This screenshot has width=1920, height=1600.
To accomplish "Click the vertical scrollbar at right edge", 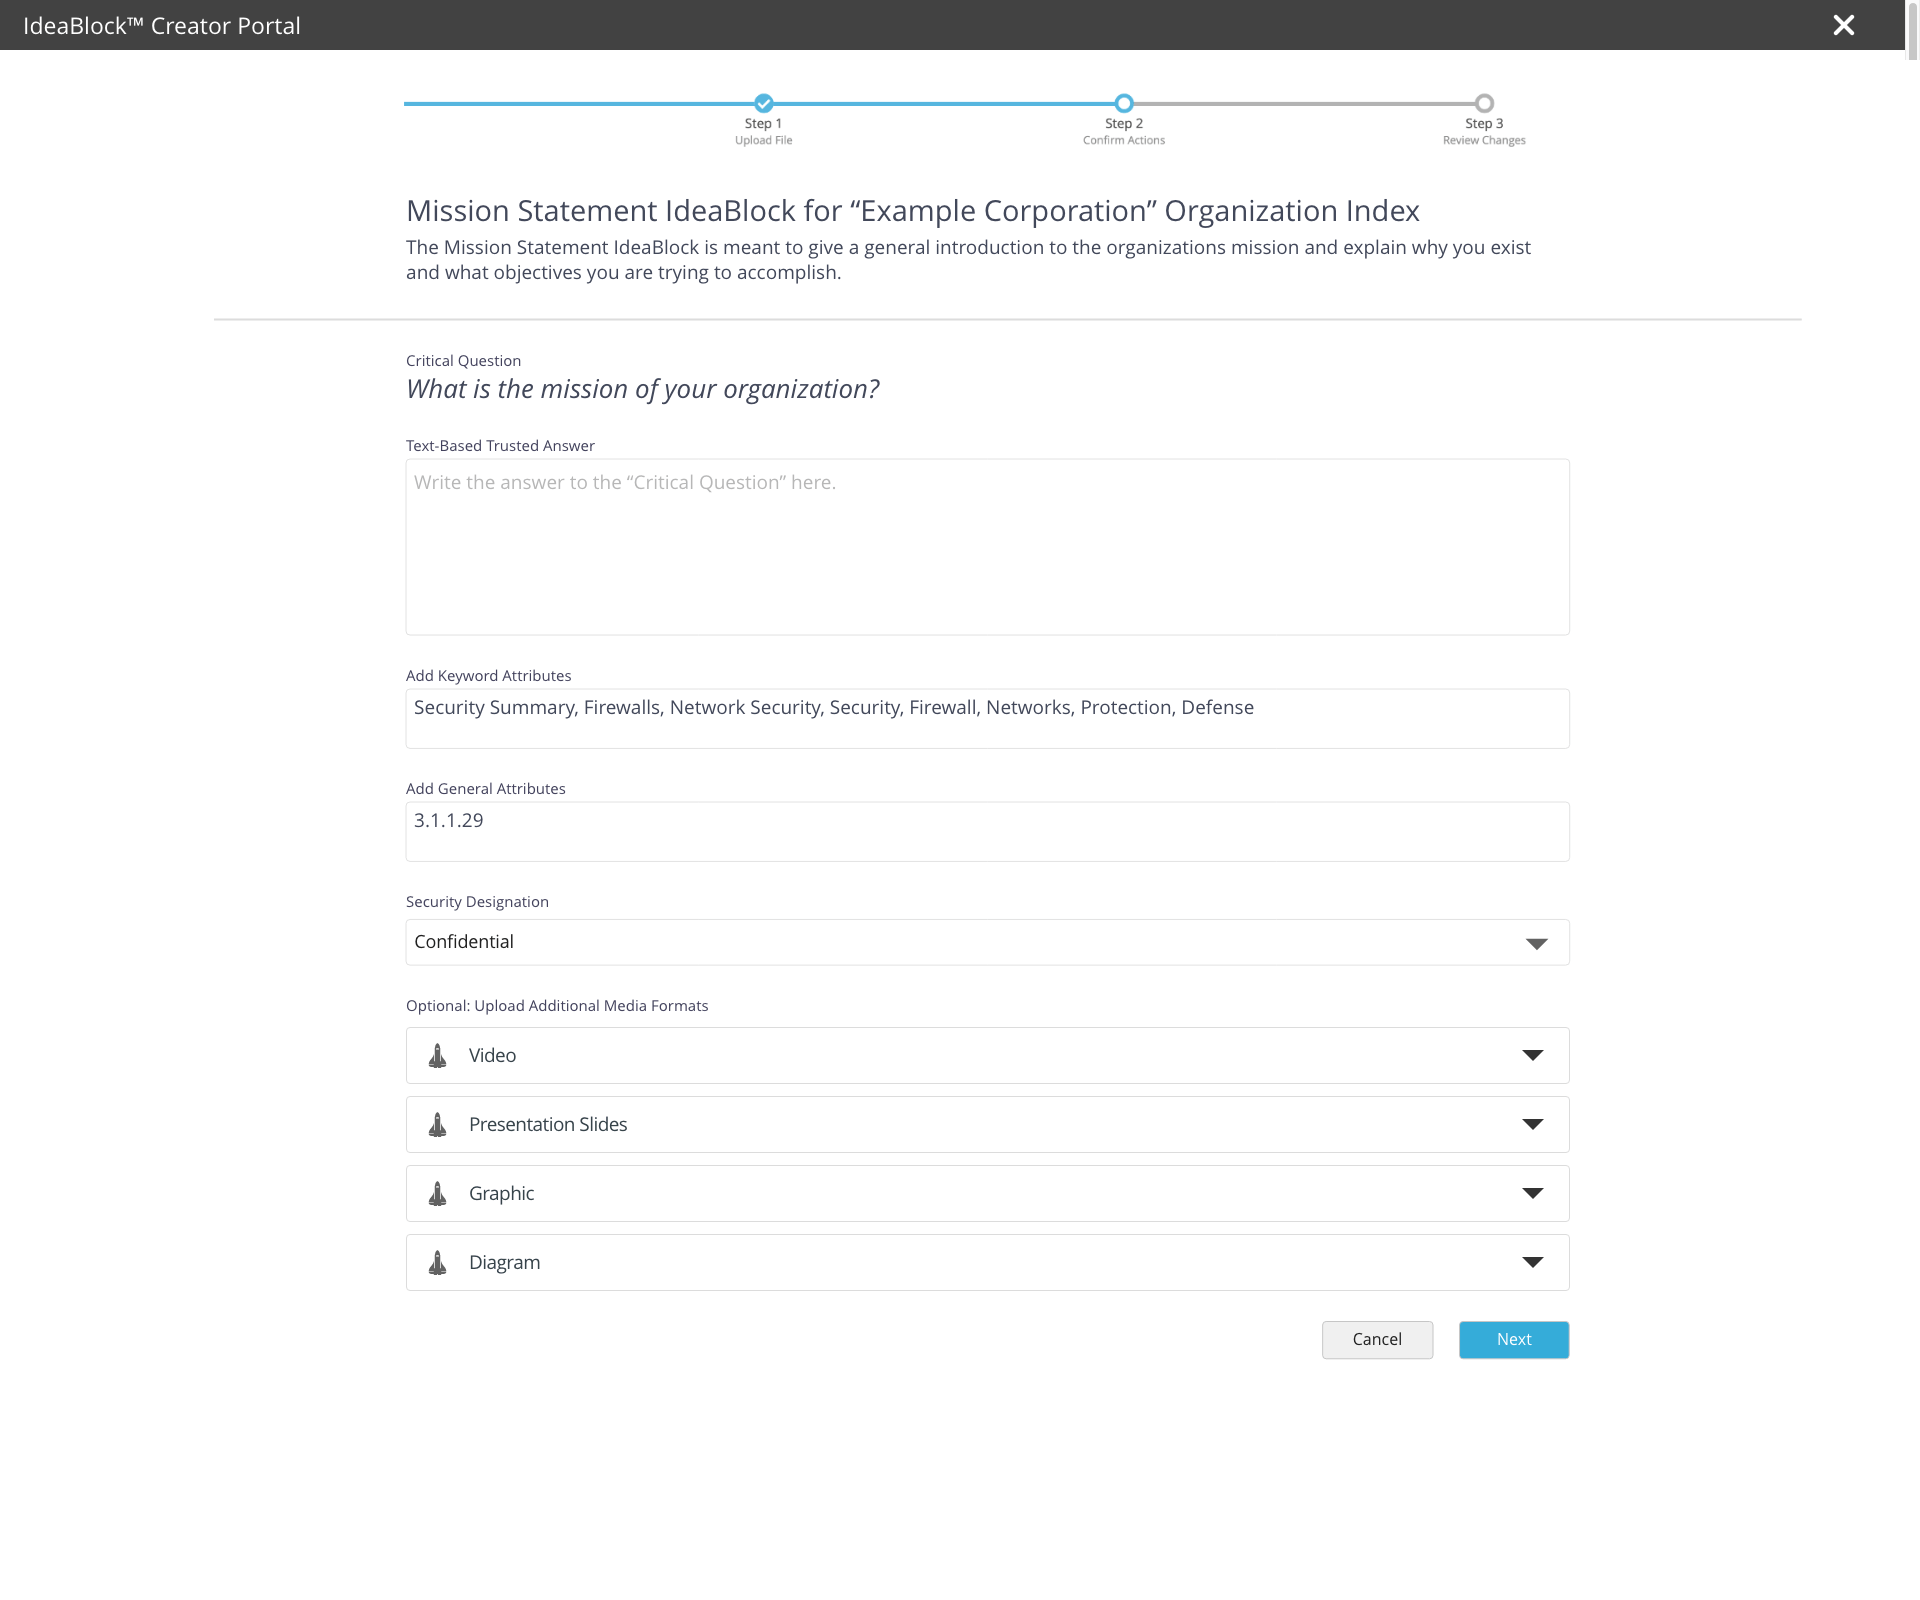I will [x=1912, y=30].
